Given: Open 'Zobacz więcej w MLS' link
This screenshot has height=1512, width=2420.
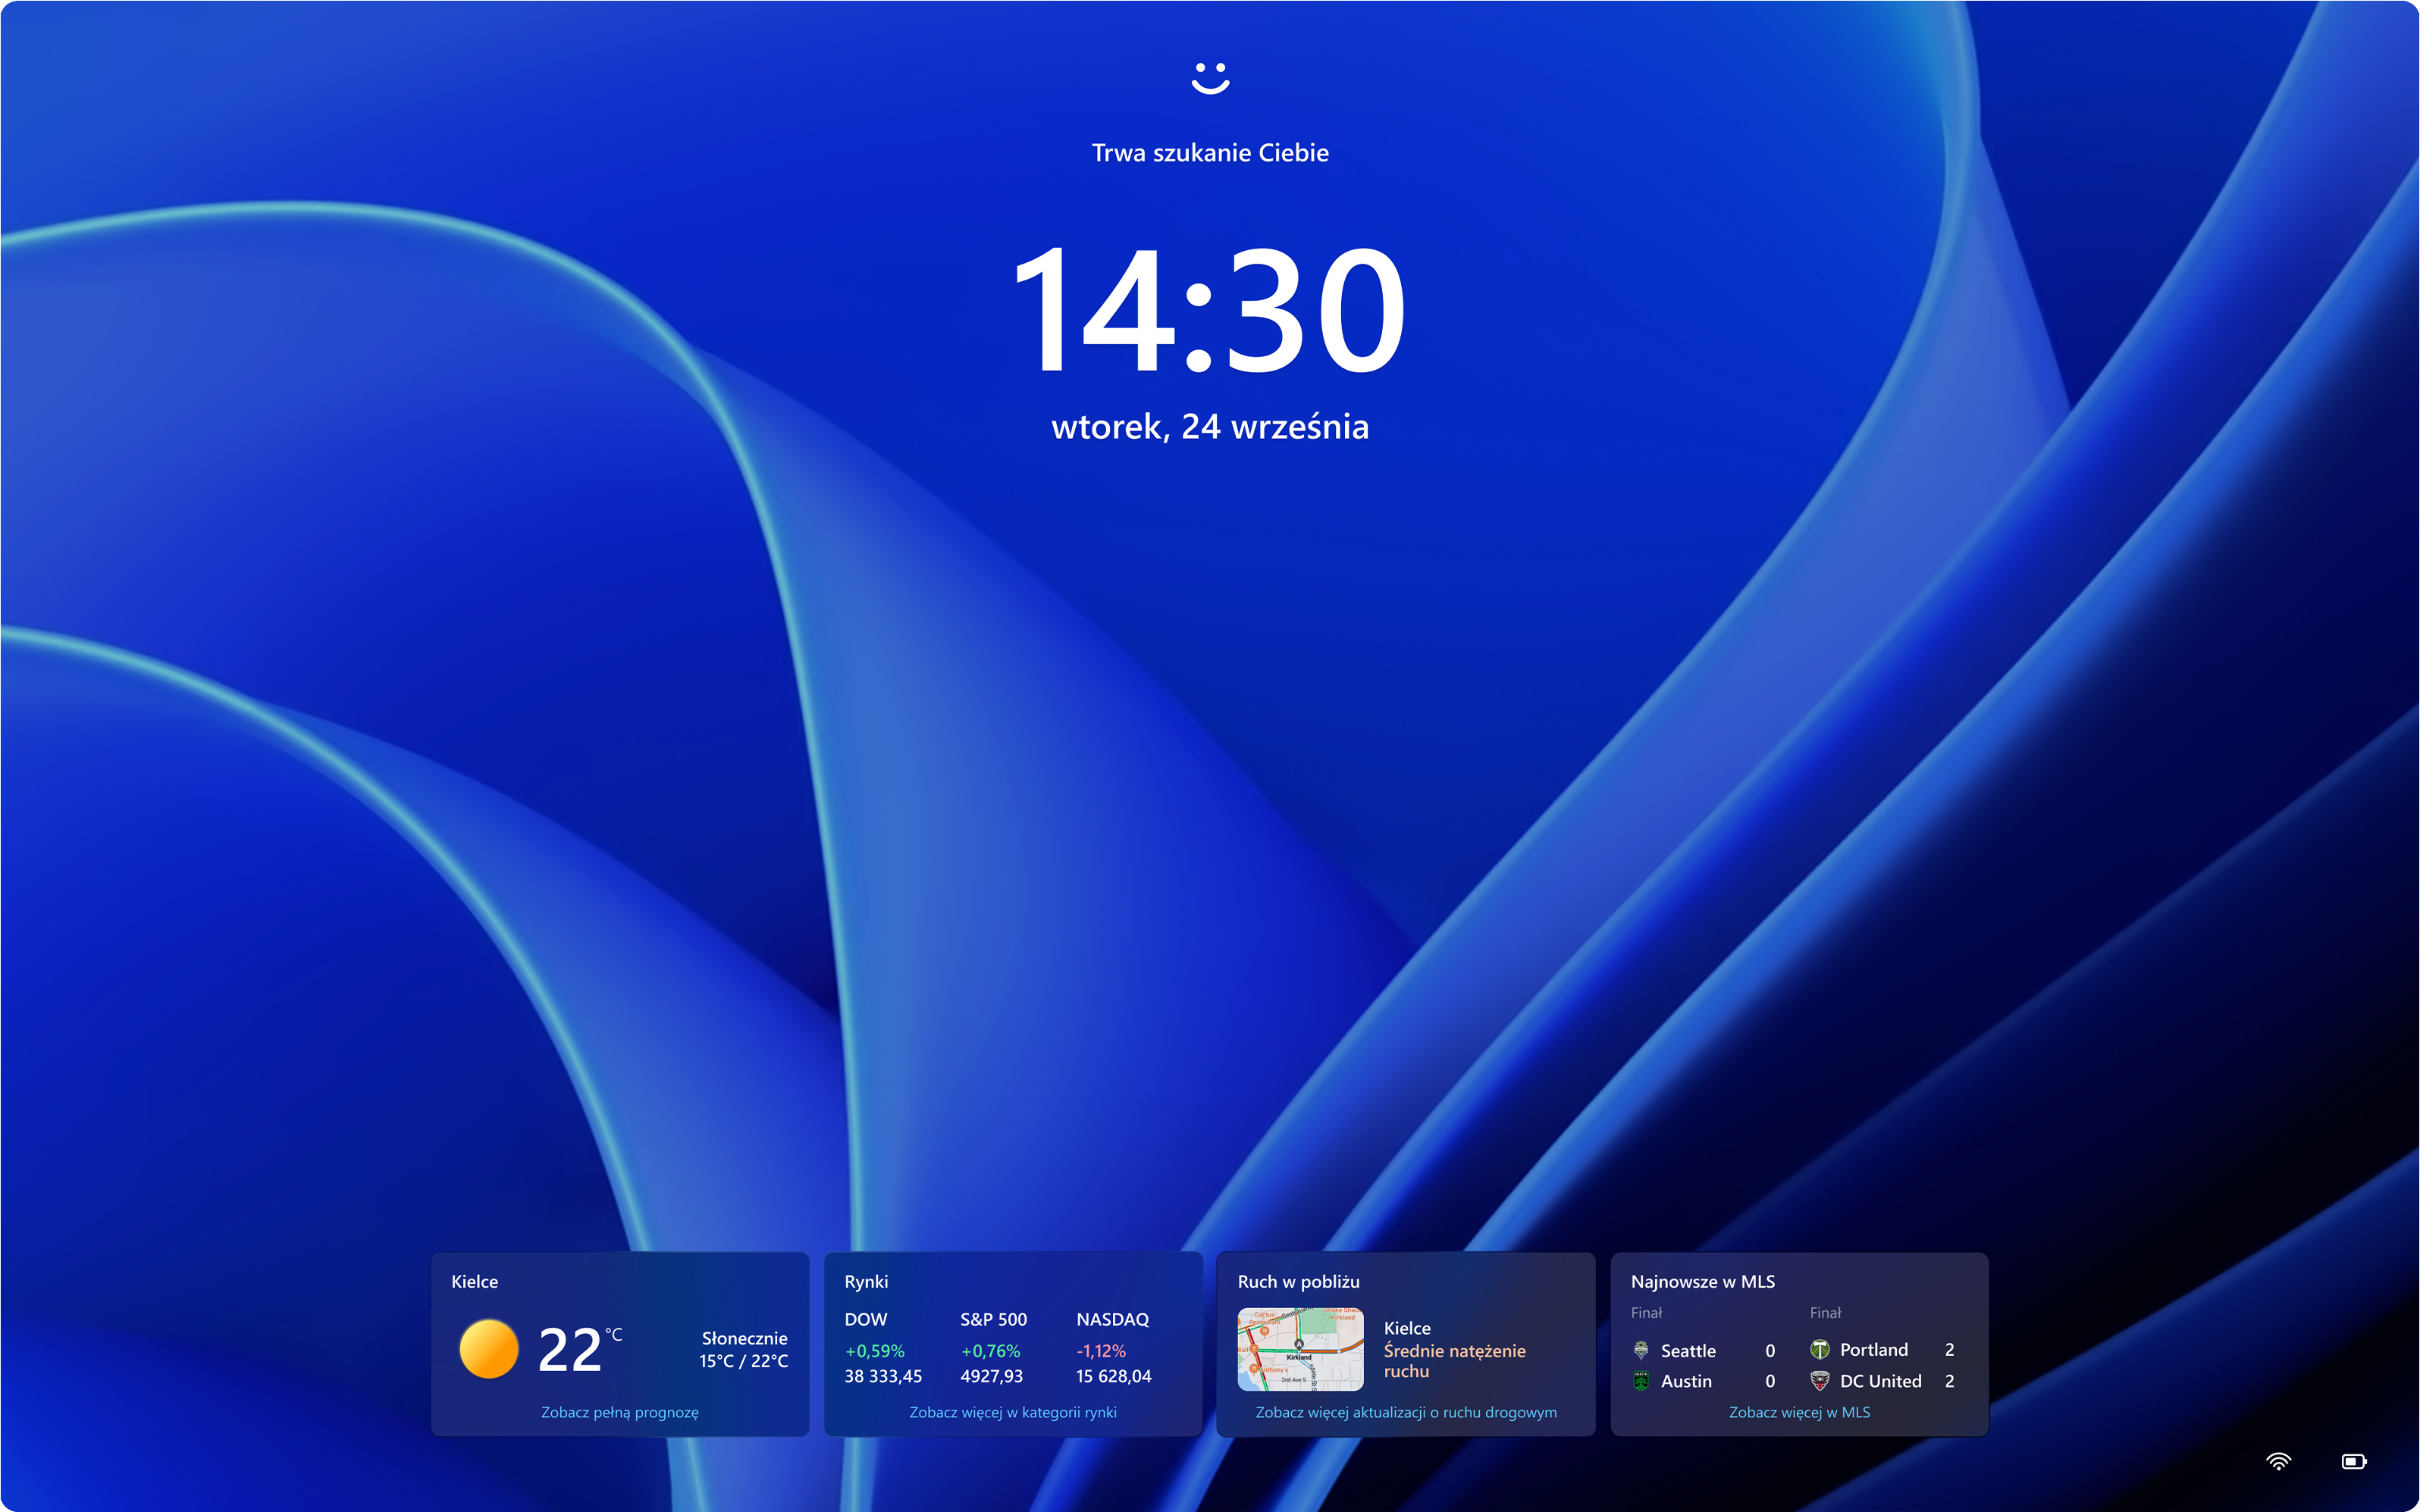Looking at the screenshot, I should 1799,1412.
